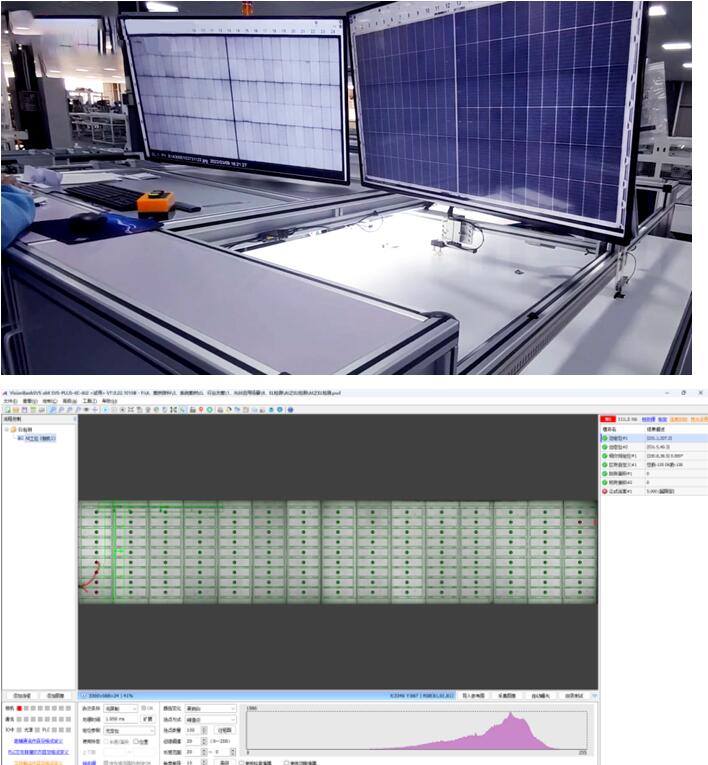Click the 过程图 button

pos(224,730)
